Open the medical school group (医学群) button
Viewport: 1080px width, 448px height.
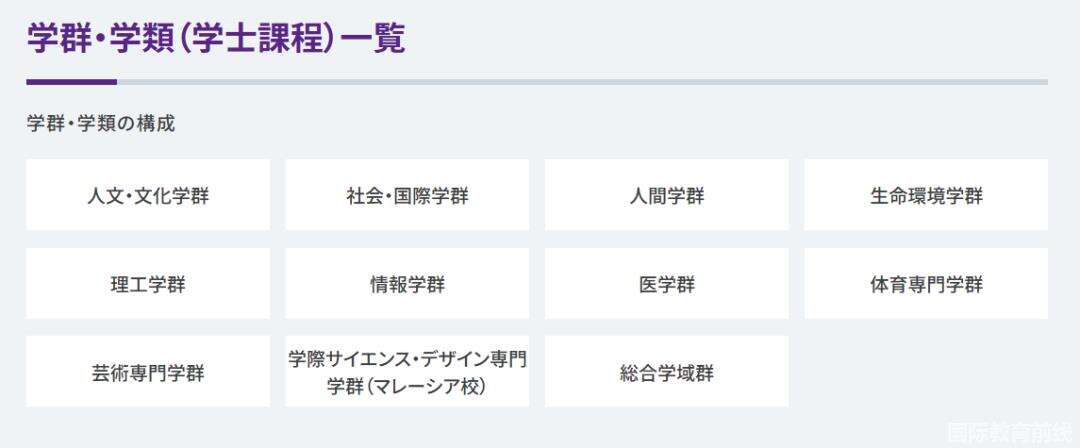pyautogui.click(x=666, y=284)
